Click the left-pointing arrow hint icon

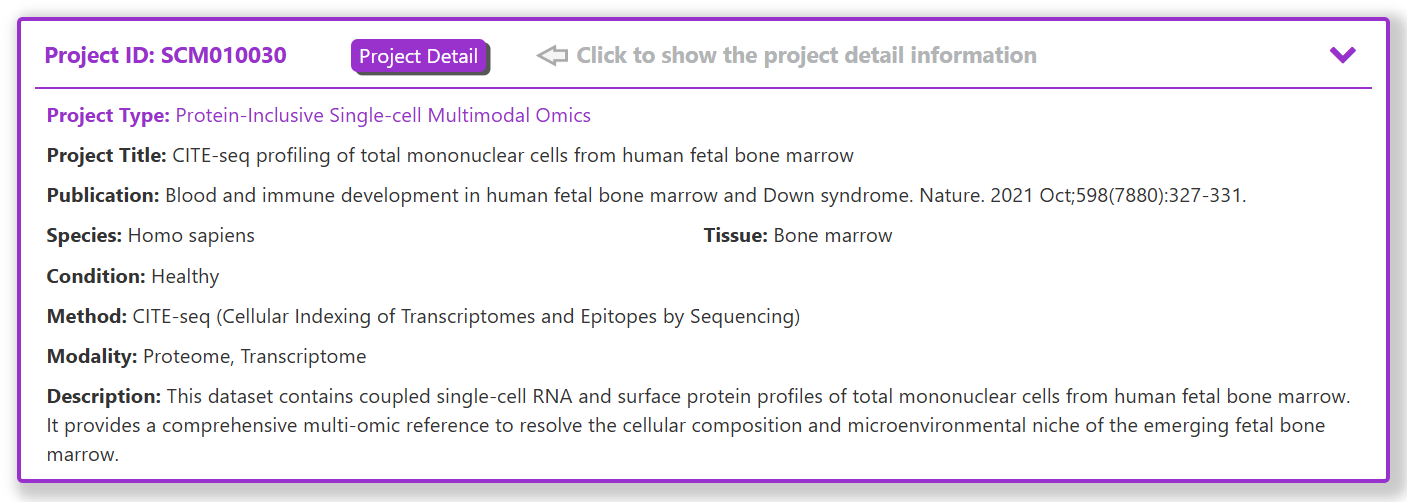[552, 56]
